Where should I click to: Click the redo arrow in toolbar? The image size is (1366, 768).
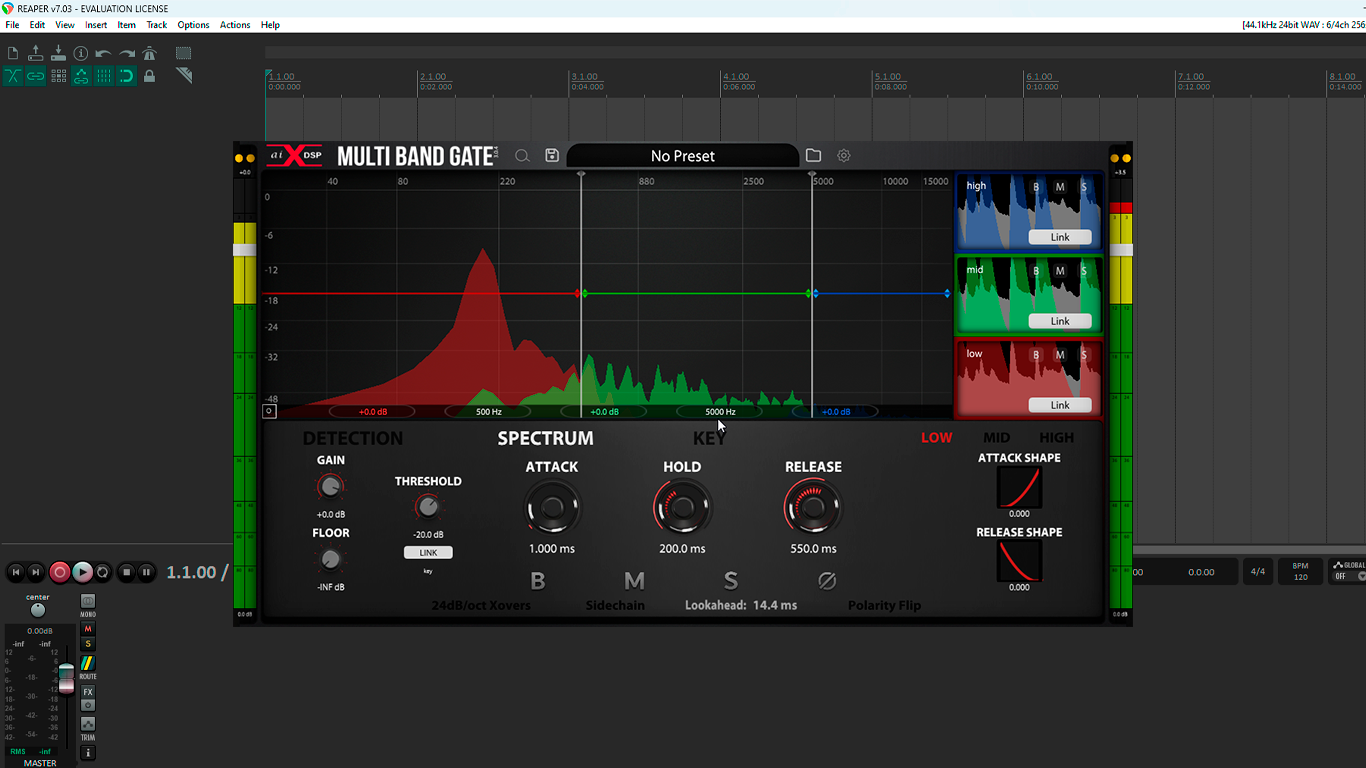[x=127, y=53]
